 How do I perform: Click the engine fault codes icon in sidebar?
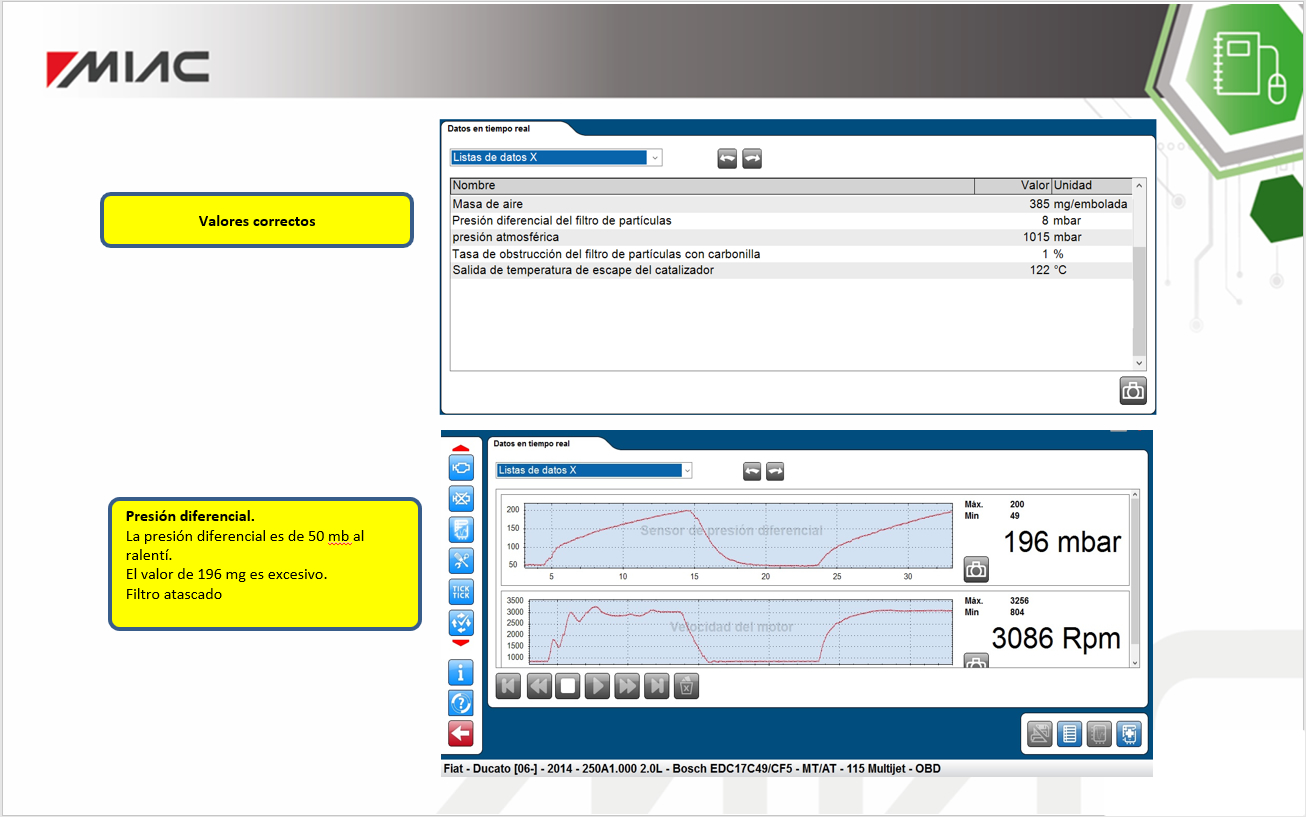461,467
